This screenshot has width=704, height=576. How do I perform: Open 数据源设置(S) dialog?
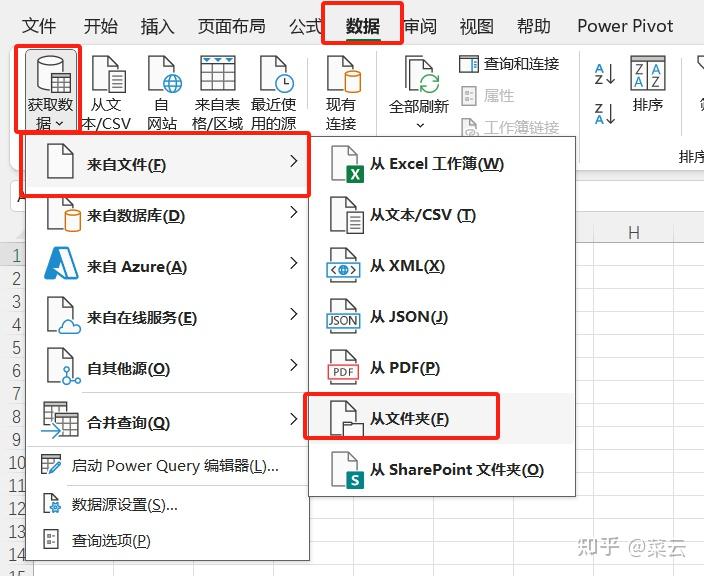tap(167, 505)
